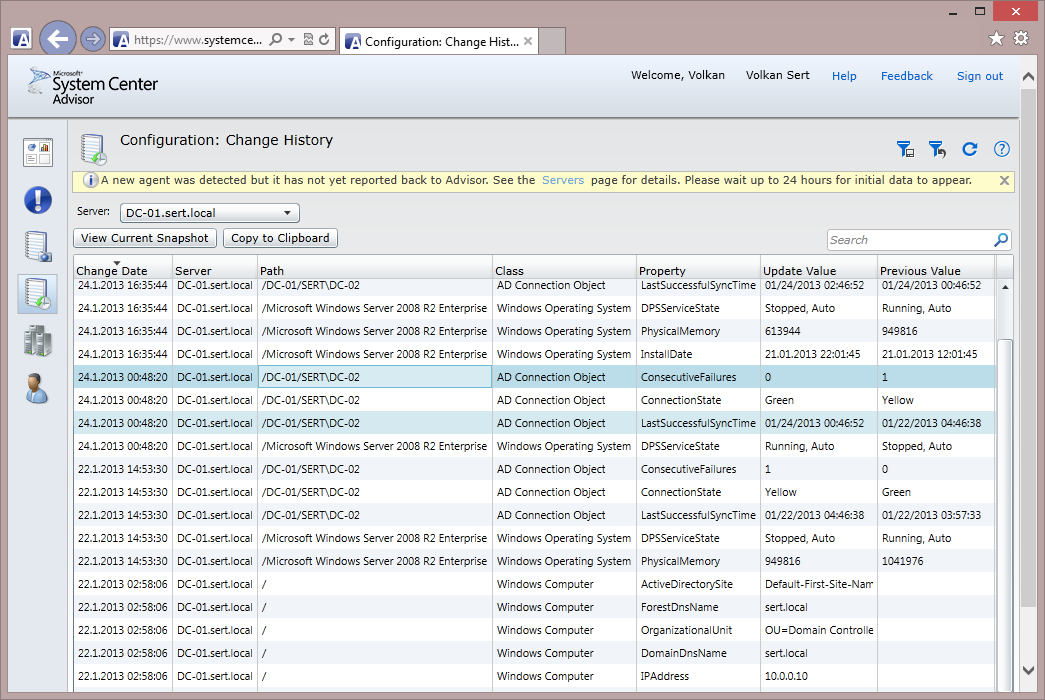The width and height of the screenshot is (1045, 700).
Task: Open browser favorites star icon
Action: pos(996,39)
